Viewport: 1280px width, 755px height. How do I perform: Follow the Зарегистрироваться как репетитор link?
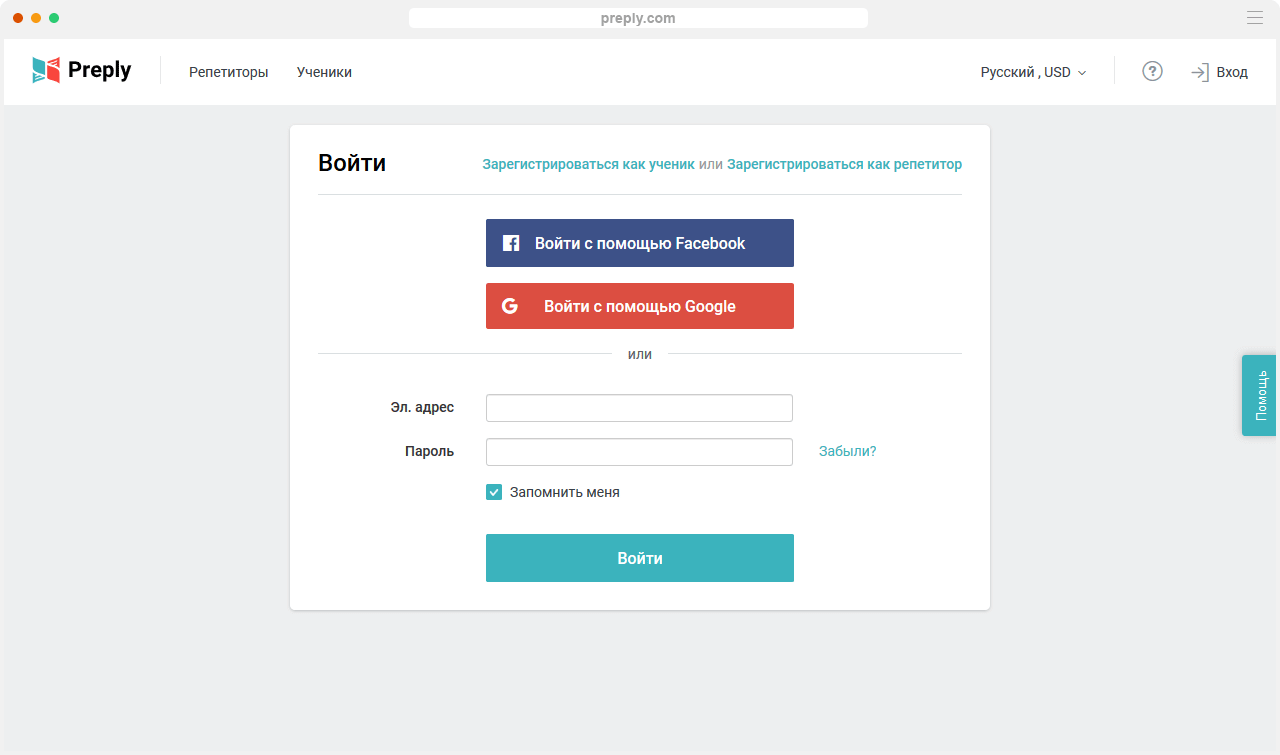pyautogui.click(x=844, y=164)
